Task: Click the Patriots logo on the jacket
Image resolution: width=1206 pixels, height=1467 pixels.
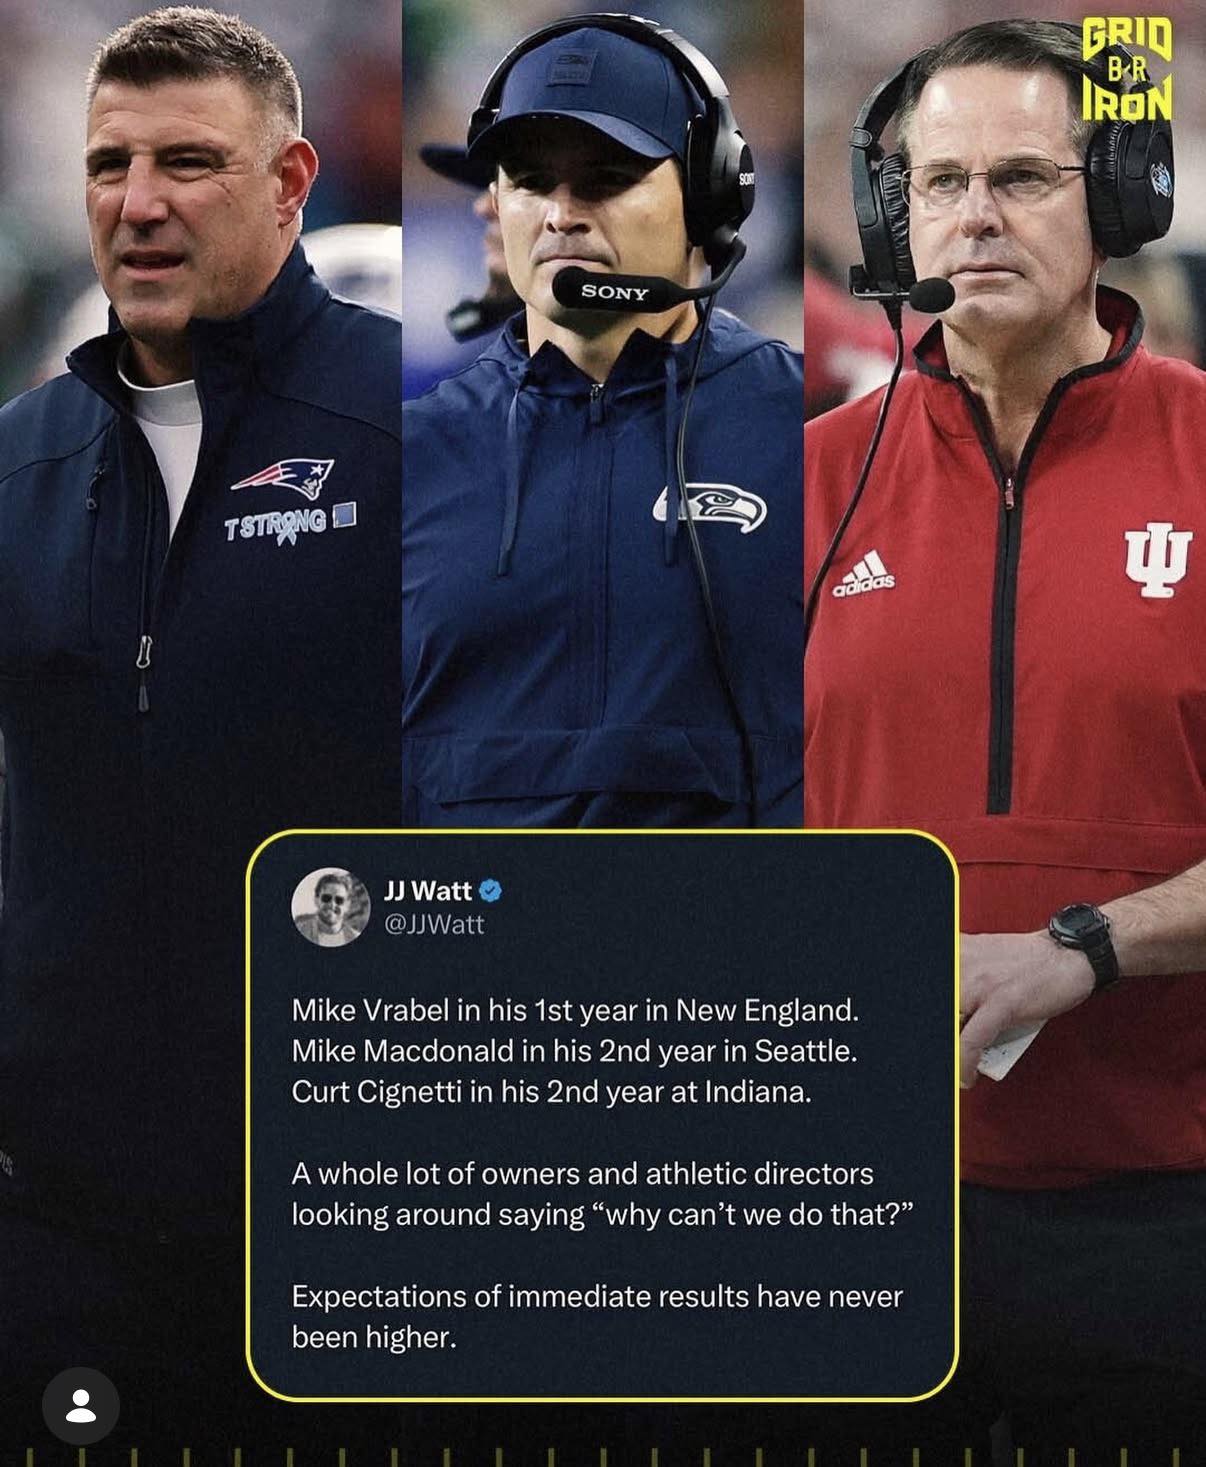Action: coord(283,477)
